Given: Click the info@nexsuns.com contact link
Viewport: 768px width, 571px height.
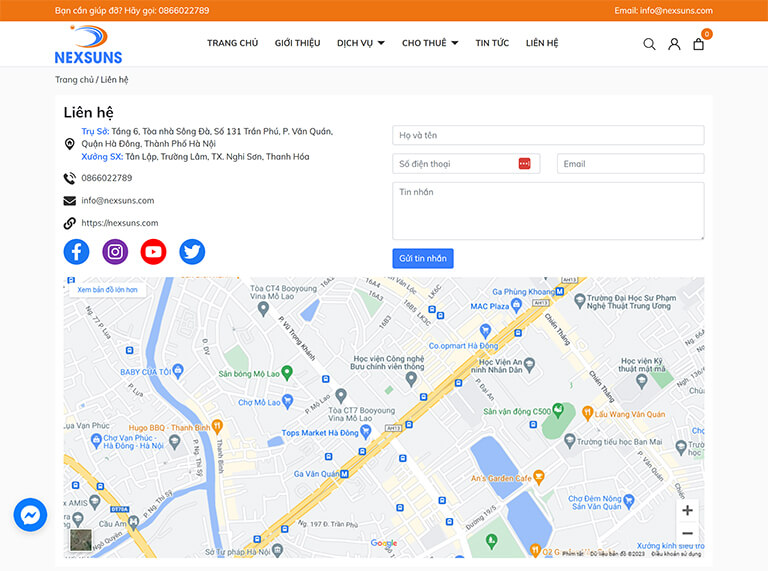Looking at the screenshot, I should (x=118, y=201).
